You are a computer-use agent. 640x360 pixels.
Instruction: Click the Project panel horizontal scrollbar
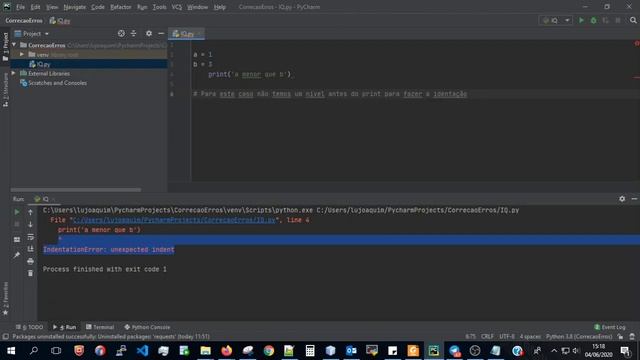tap(76, 190)
